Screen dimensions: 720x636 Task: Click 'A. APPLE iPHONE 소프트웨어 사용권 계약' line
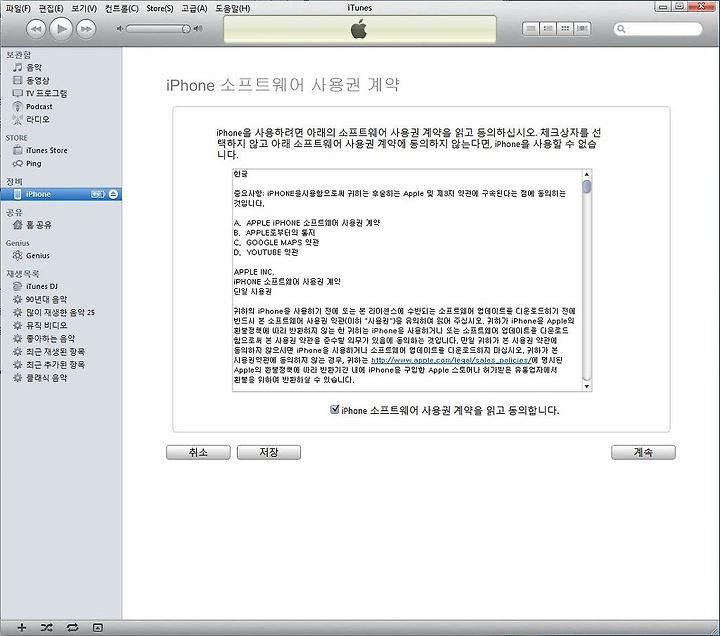(307, 223)
